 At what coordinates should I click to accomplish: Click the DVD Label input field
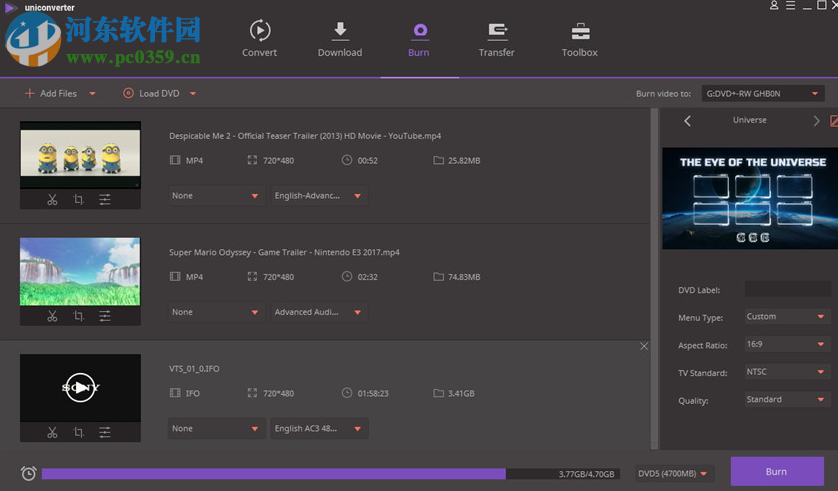click(787, 290)
